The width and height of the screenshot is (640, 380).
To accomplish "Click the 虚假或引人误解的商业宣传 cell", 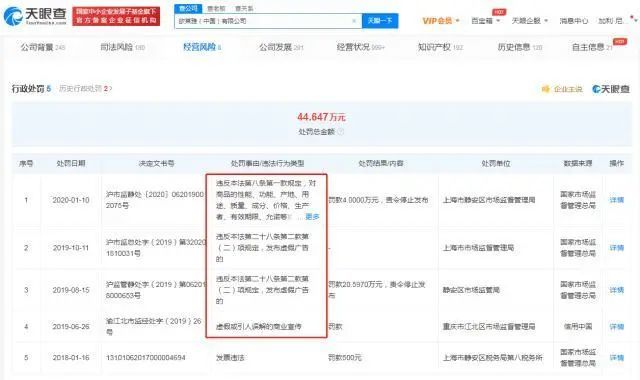I will coord(258,327).
